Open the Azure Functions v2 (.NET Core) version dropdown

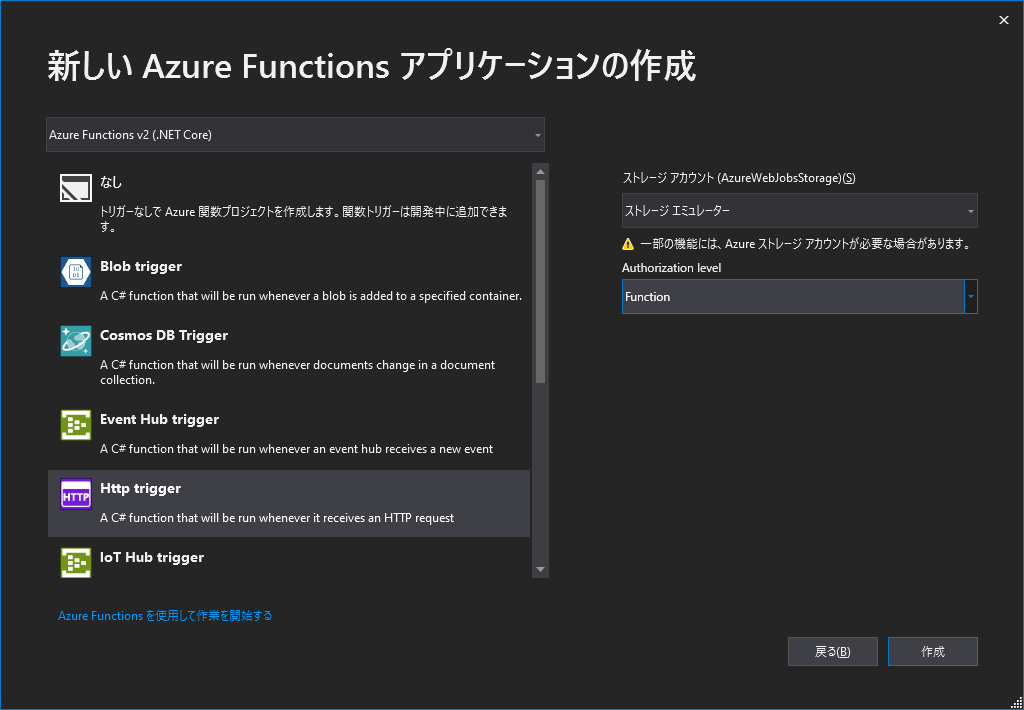click(295, 135)
